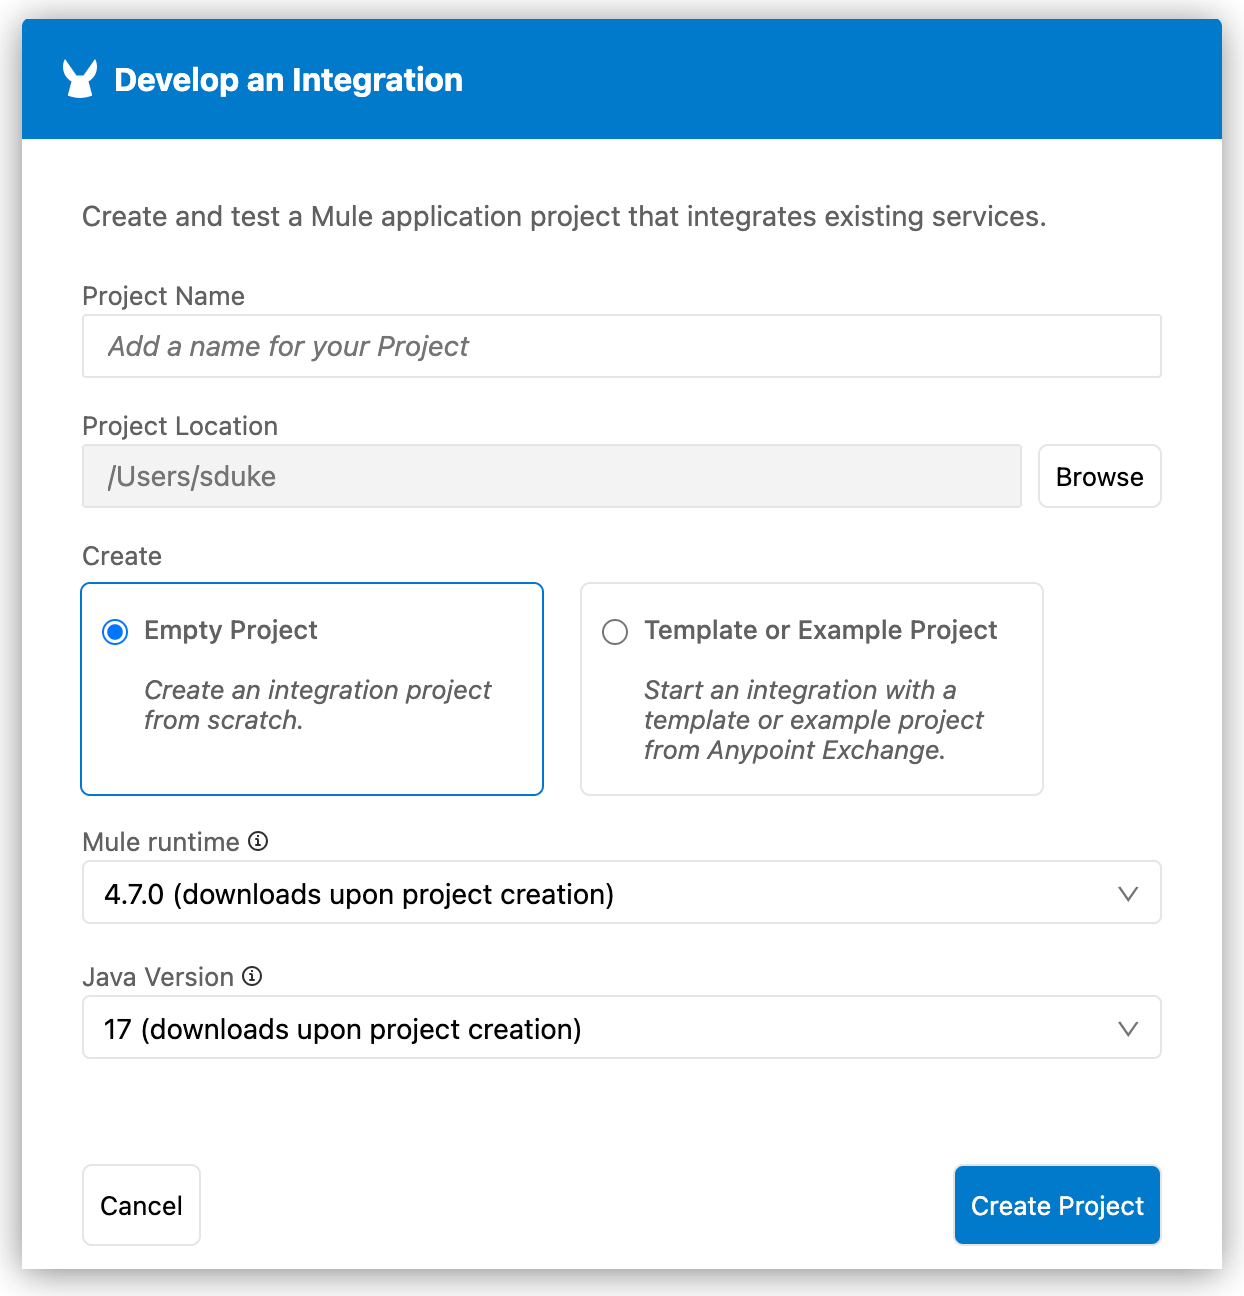Click the Create Project button
This screenshot has height=1296, width=1244.
click(1057, 1205)
